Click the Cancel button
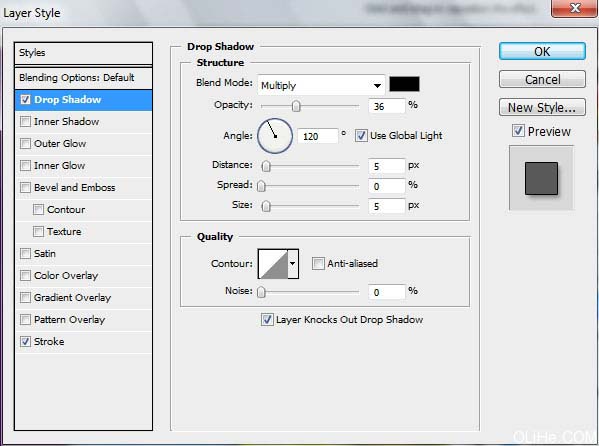The image size is (599, 446). point(542,79)
